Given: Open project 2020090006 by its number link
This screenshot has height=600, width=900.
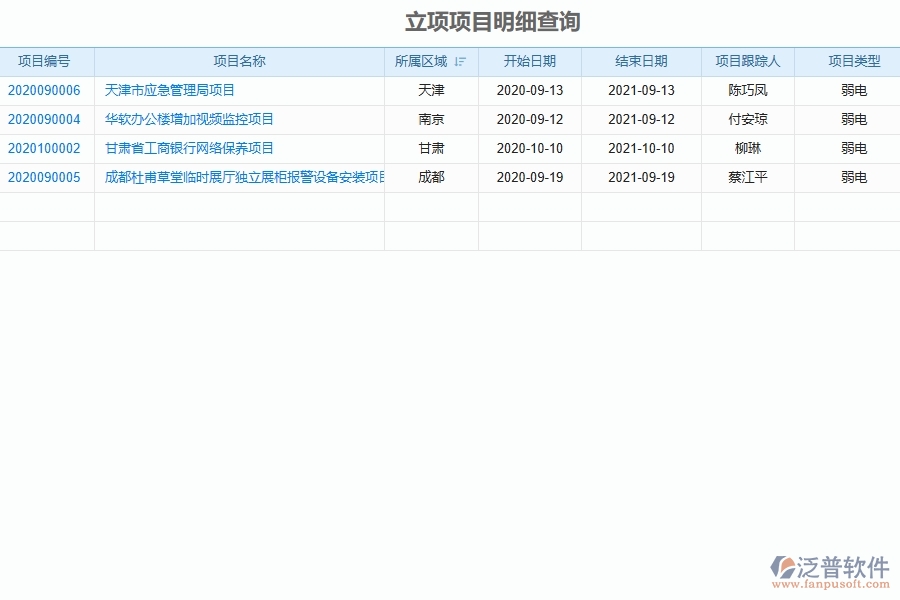Looking at the screenshot, I should click(x=46, y=90).
